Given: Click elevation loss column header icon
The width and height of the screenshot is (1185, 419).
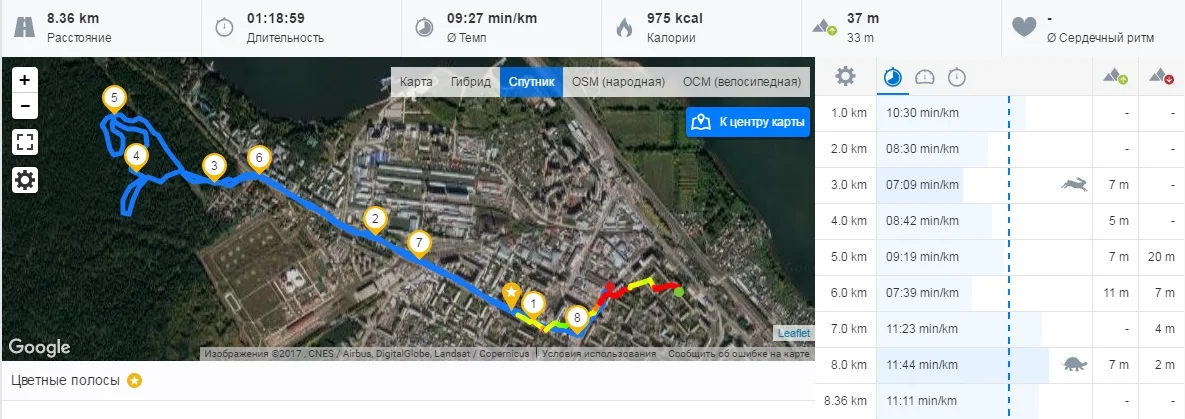Looking at the screenshot, I should pyautogui.click(x=1162, y=76).
